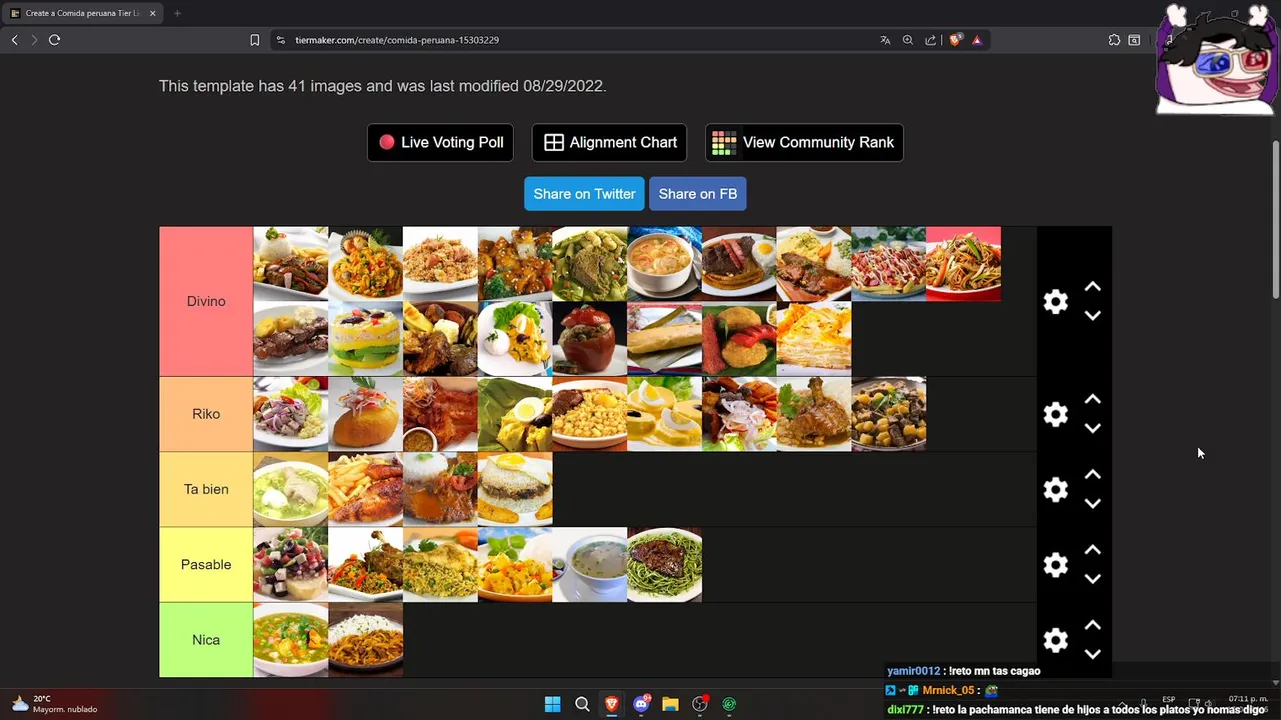Open Windows taskbar search

(582, 704)
